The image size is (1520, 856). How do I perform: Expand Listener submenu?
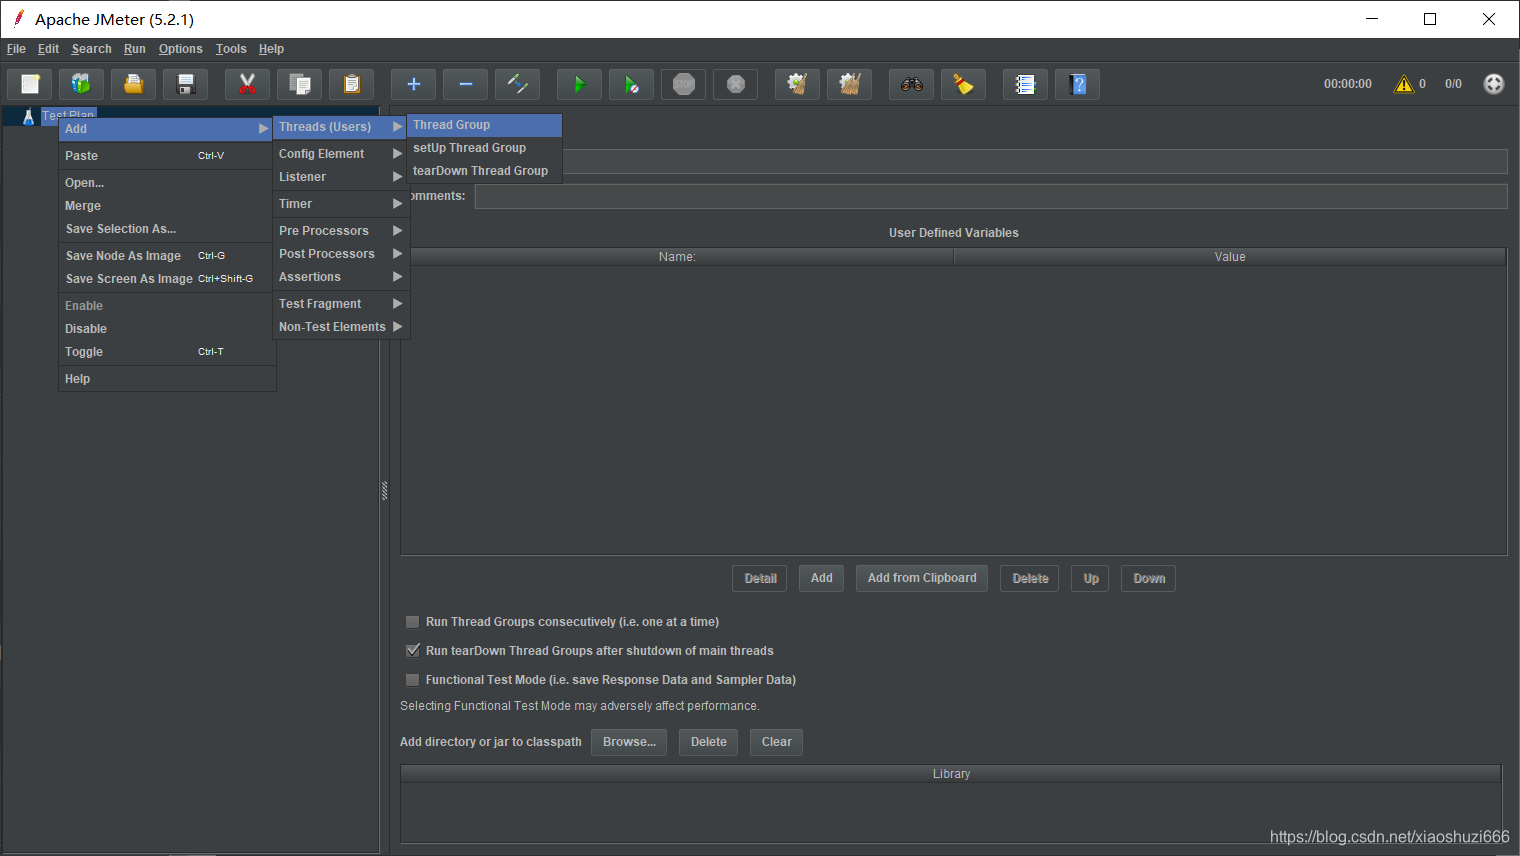[x=340, y=177]
